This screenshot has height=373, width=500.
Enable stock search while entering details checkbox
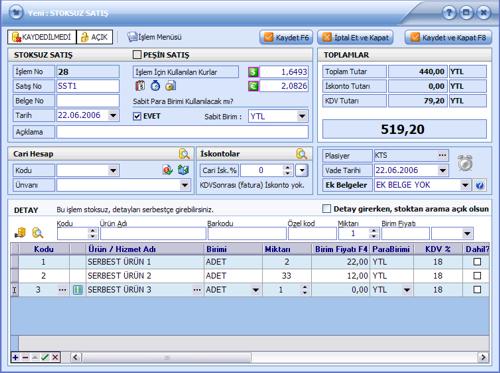(x=327, y=209)
